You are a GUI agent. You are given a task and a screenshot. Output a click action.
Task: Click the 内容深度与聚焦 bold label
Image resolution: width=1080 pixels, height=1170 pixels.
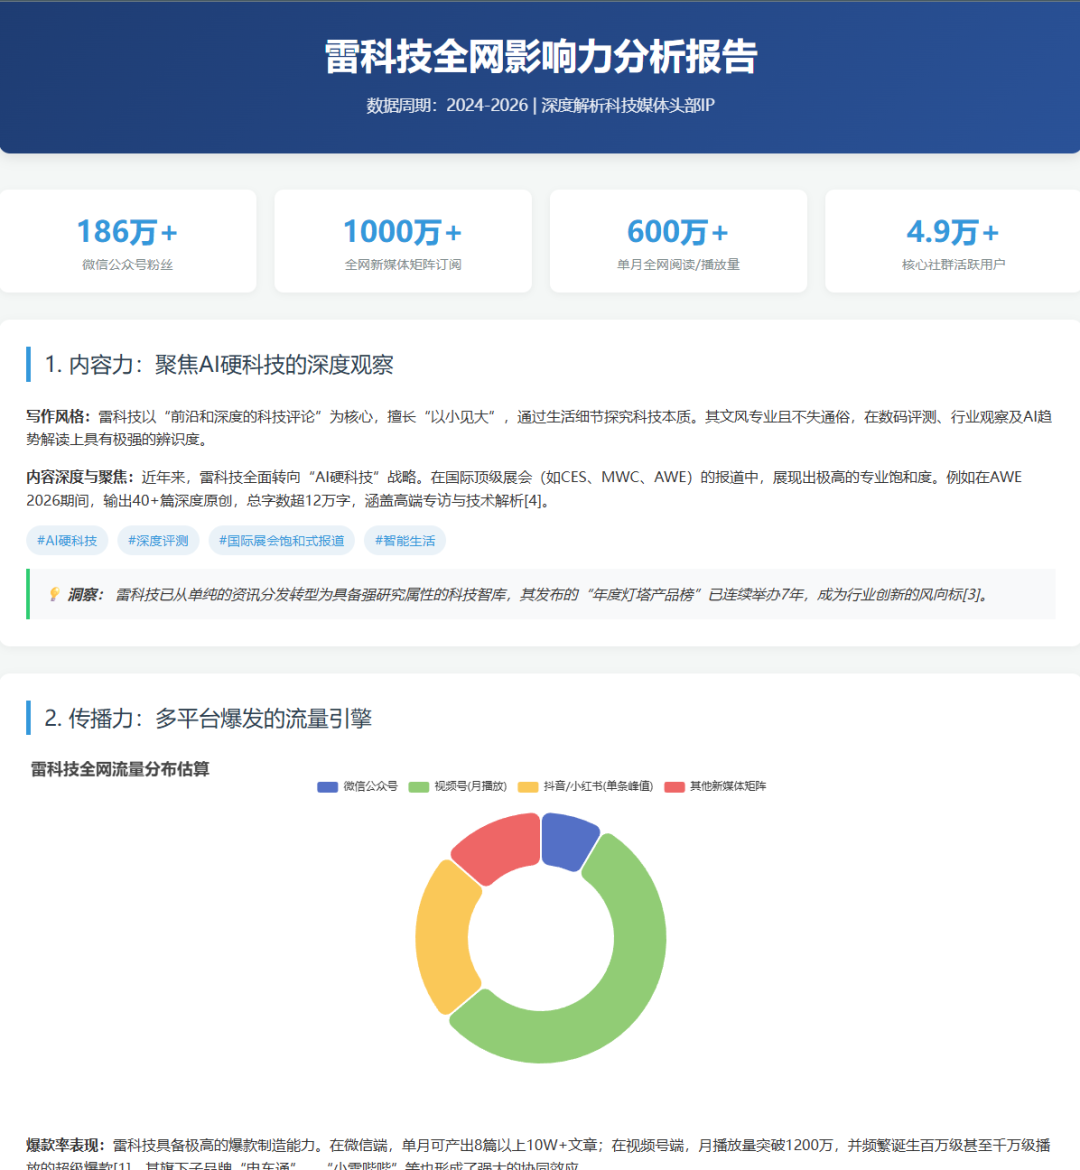click(80, 478)
